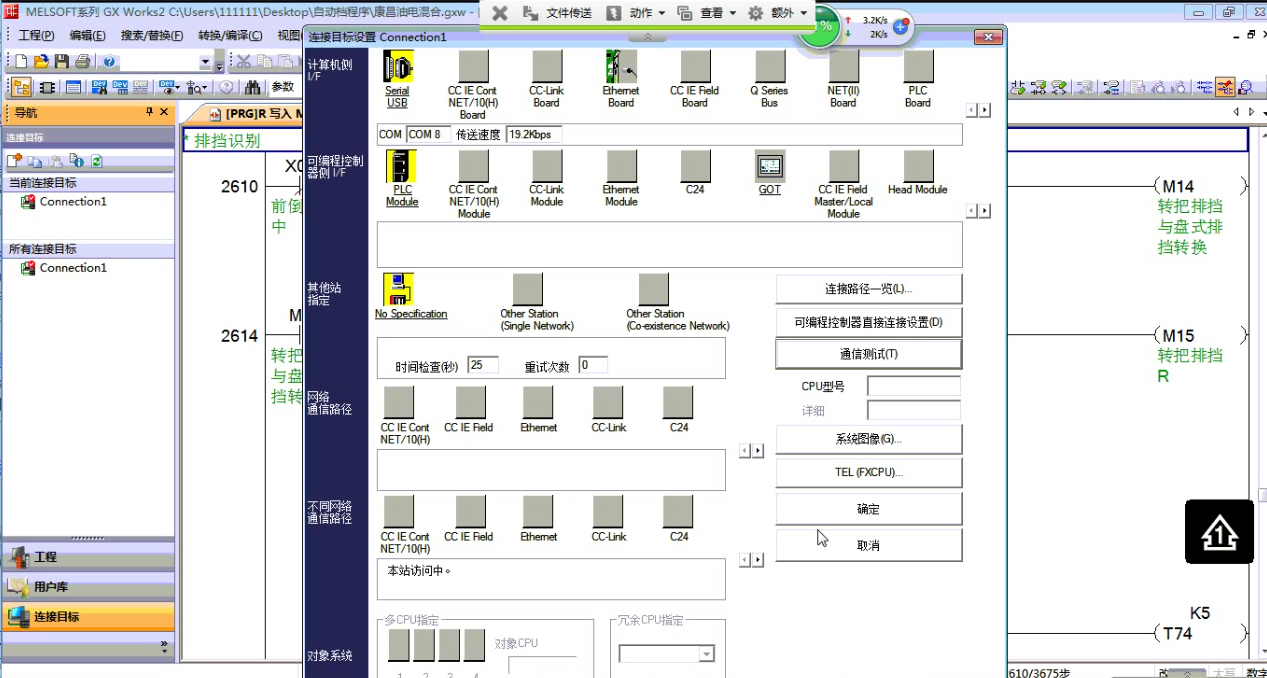The width and height of the screenshot is (1267, 678).
Task: Click the 连接路径一览(L)... button
Action: point(868,289)
